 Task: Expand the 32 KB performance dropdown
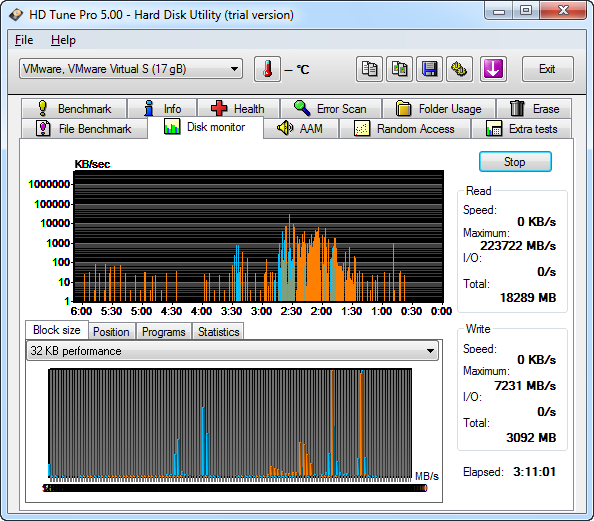pyautogui.click(x=232, y=351)
